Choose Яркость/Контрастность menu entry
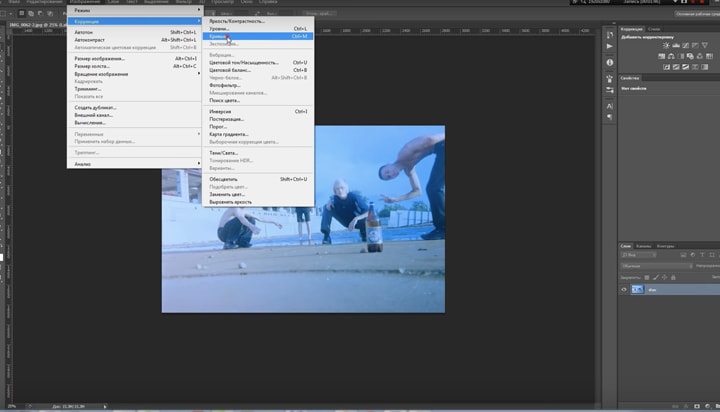This screenshot has width=720, height=412. tap(258, 21)
